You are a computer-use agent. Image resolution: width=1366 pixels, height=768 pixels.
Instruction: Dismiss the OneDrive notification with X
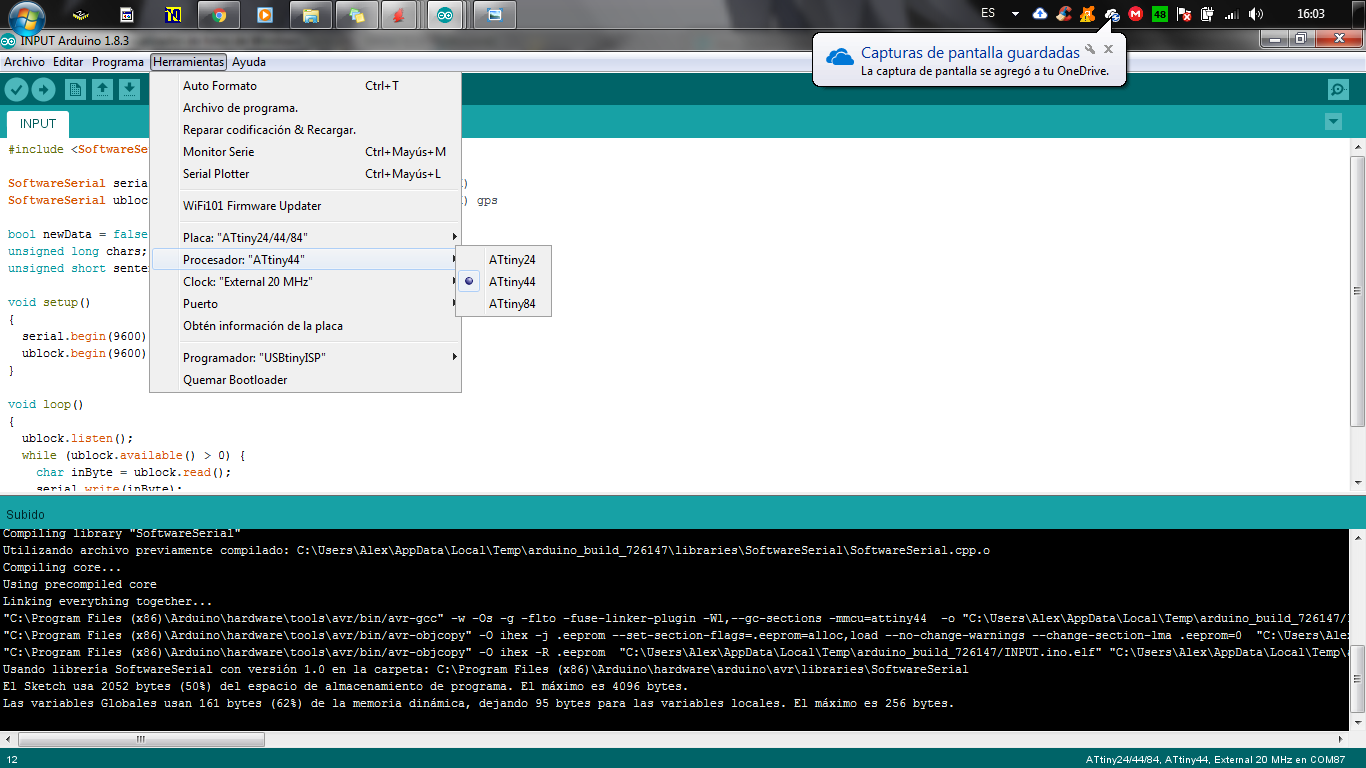coord(1108,49)
